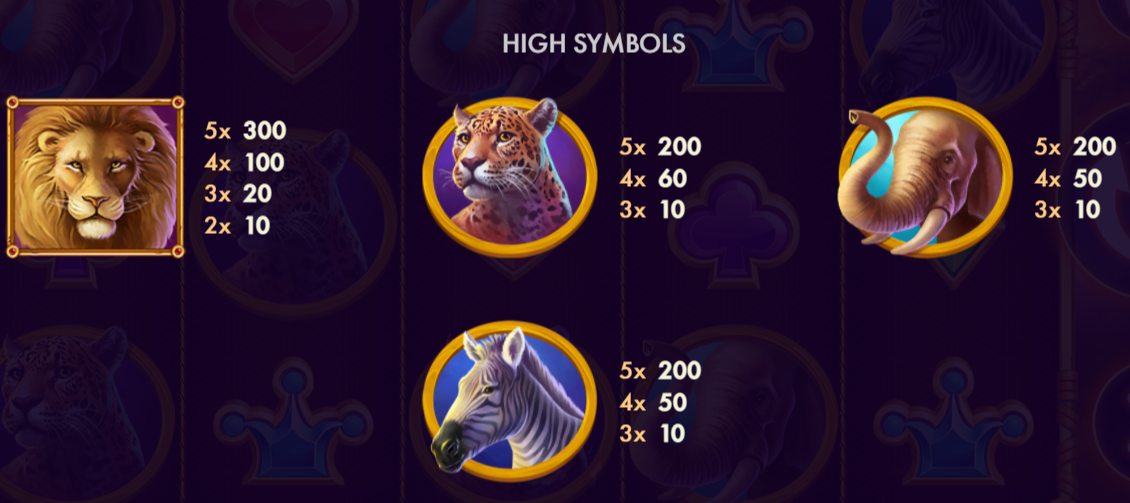This screenshot has width=1130, height=503.
Task: Select the zebra 4x 50 payout
Action: click(x=653, y=402)
